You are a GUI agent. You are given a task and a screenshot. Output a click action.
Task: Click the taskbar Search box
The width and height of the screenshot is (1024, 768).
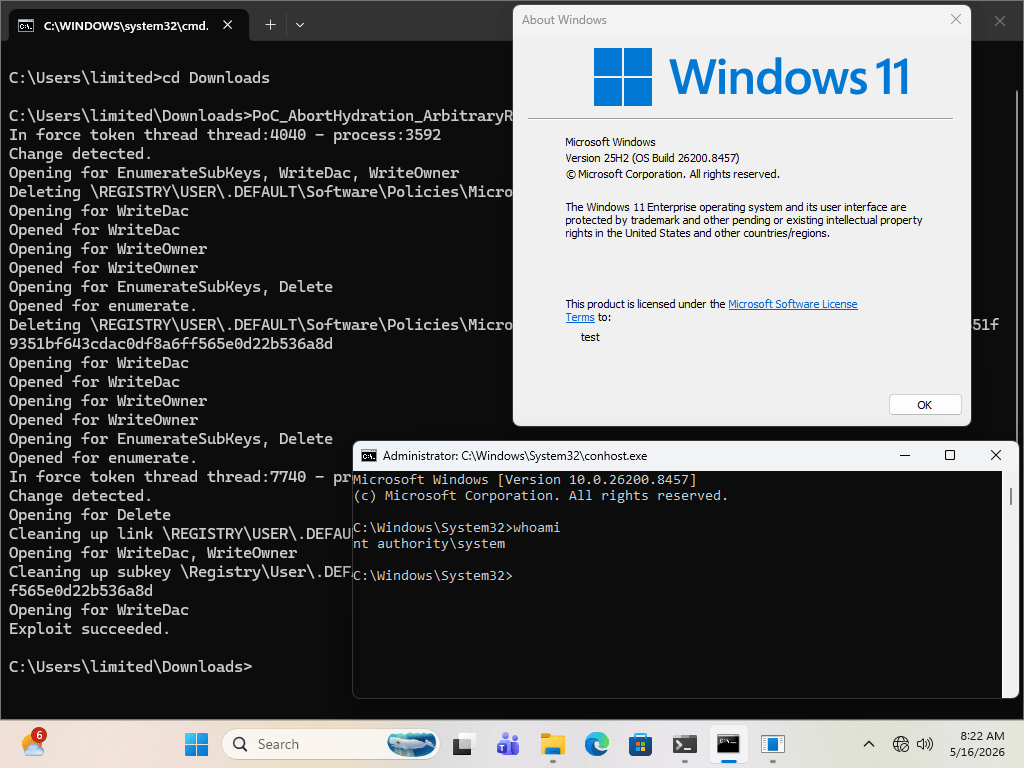330,744
